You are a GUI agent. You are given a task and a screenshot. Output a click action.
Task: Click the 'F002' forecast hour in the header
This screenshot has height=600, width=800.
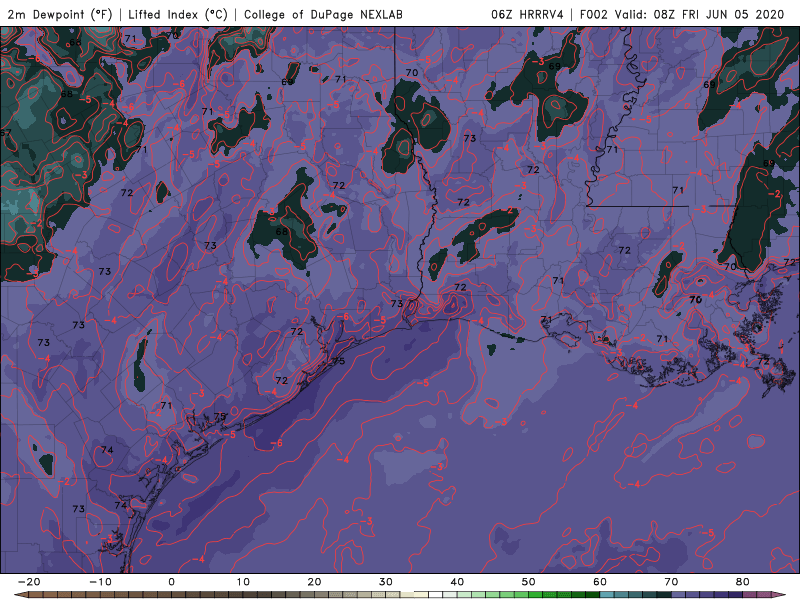(594, 14)
